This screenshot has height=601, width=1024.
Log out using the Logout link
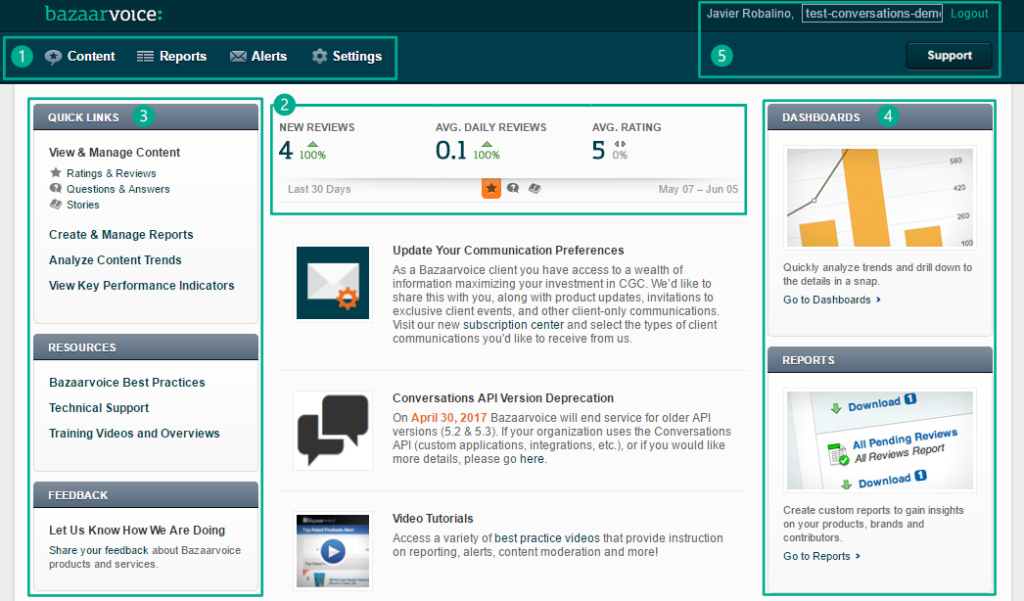coord(969,14)
